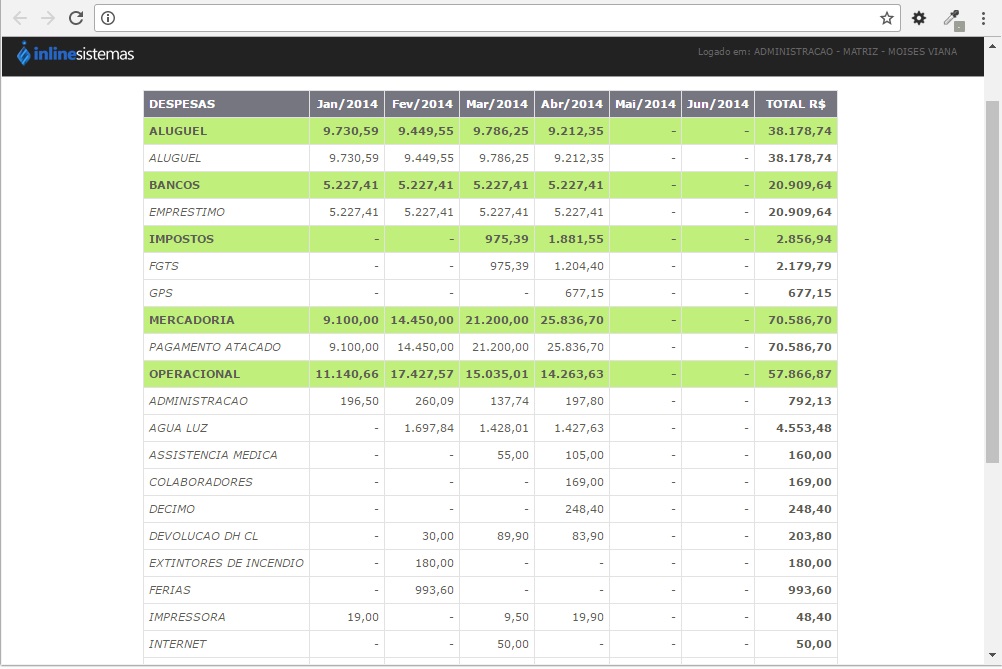
Task: Select the Jun/2014 column header
Action: 718,104
